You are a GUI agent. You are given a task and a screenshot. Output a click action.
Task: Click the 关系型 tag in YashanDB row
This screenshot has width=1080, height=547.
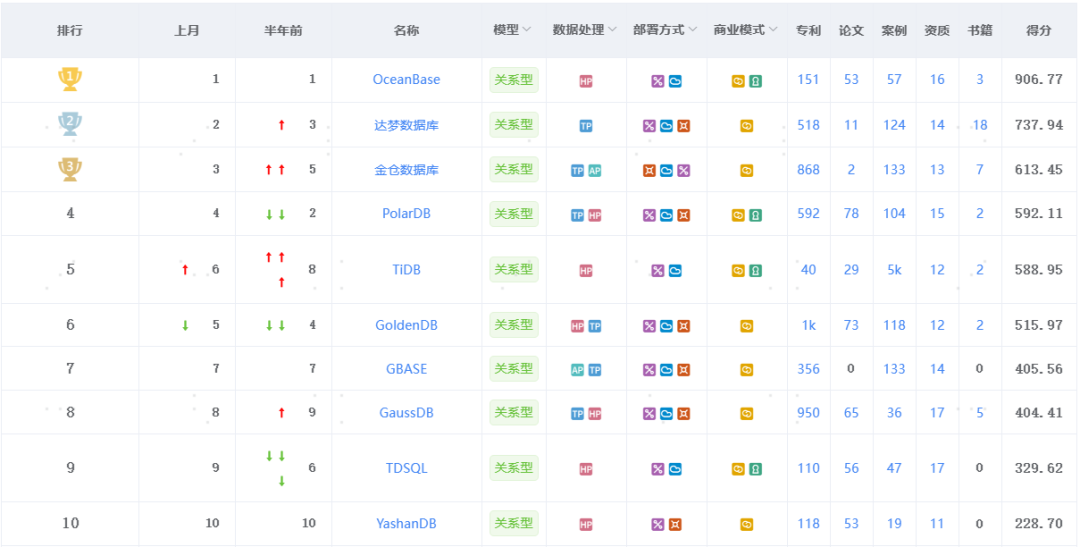[x=514, y=524]
